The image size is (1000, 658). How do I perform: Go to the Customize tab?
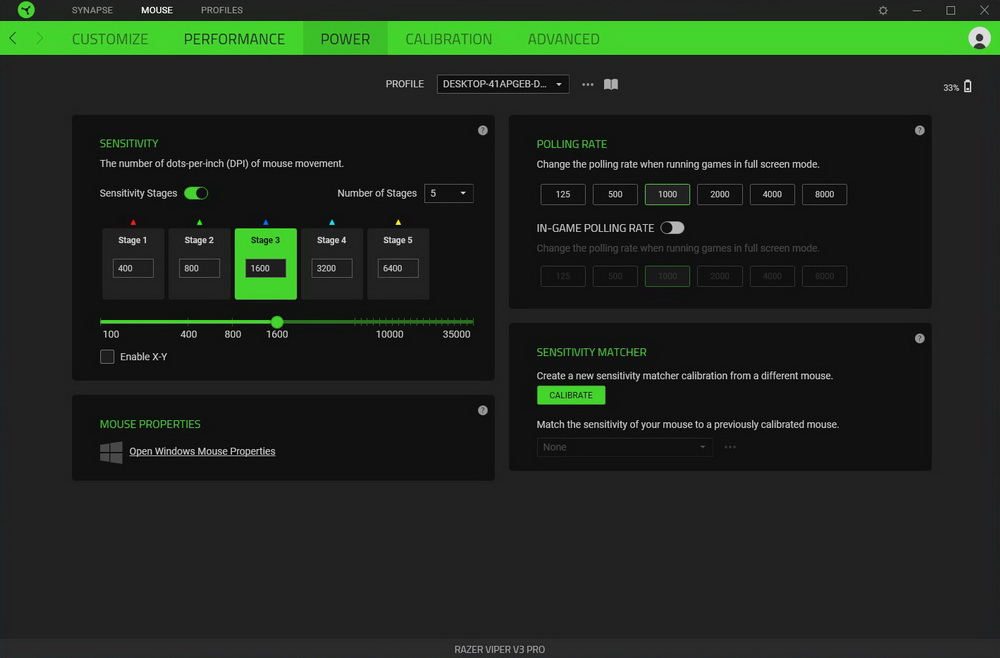[x=110, y=39]
